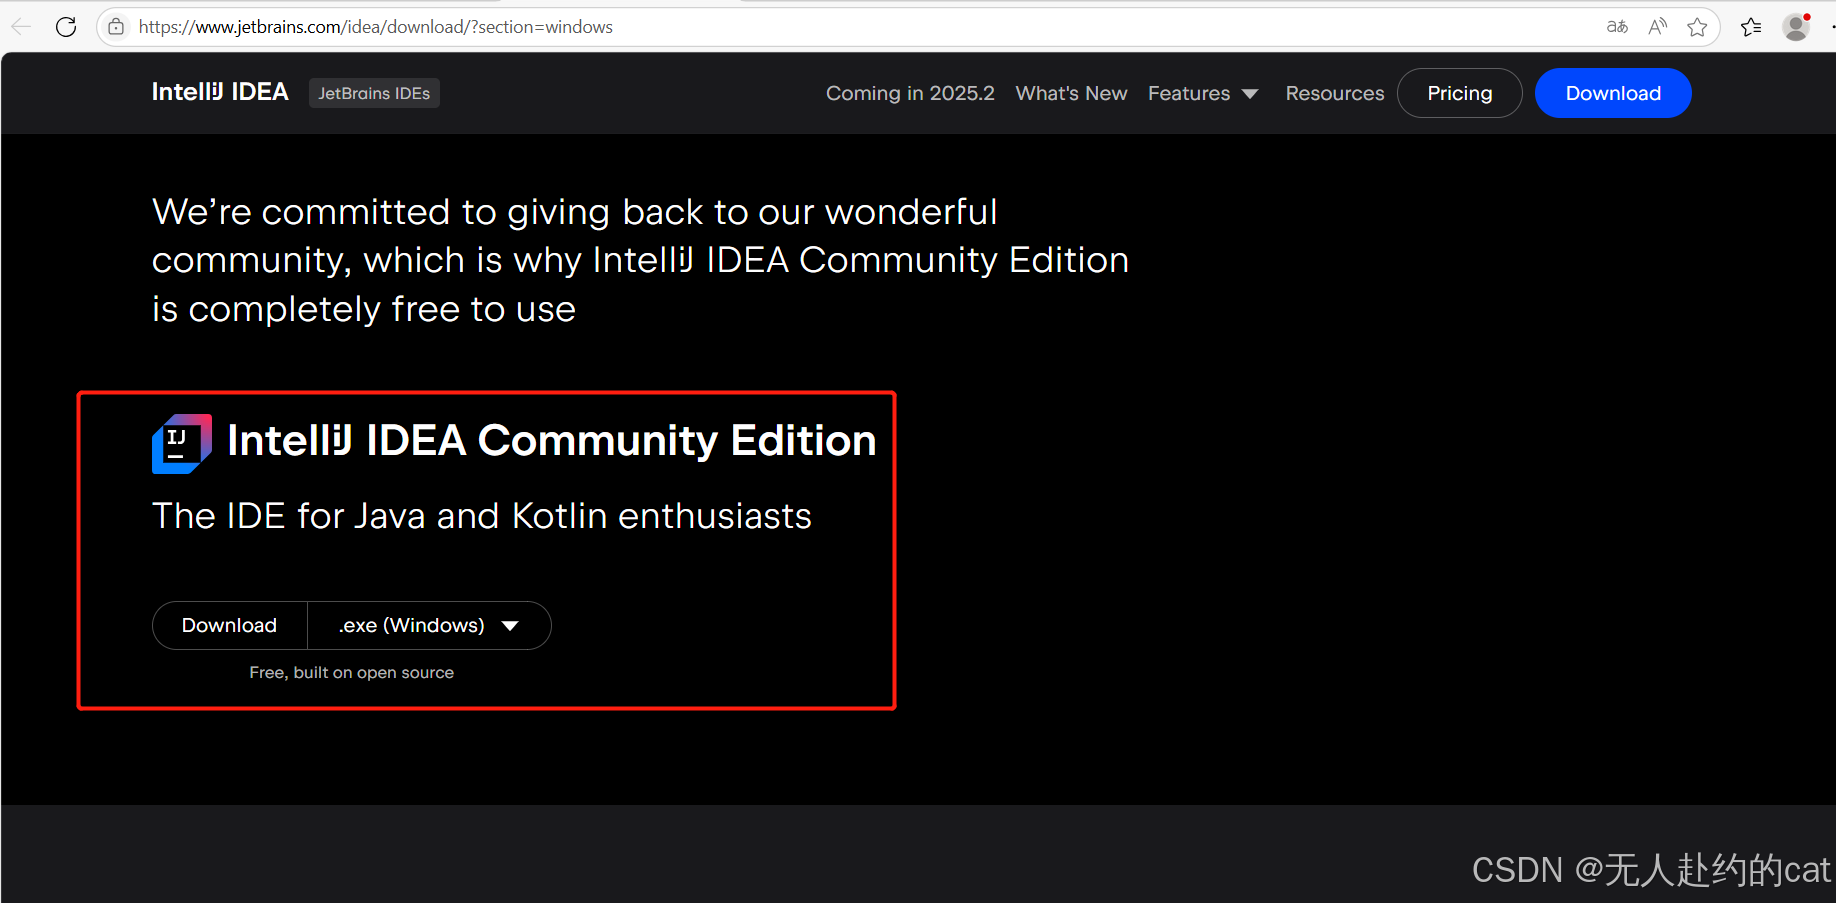Viewport: 1836px width, 903px height.
Task: Activate the read aloud icon
Action: coord(1657,27)
